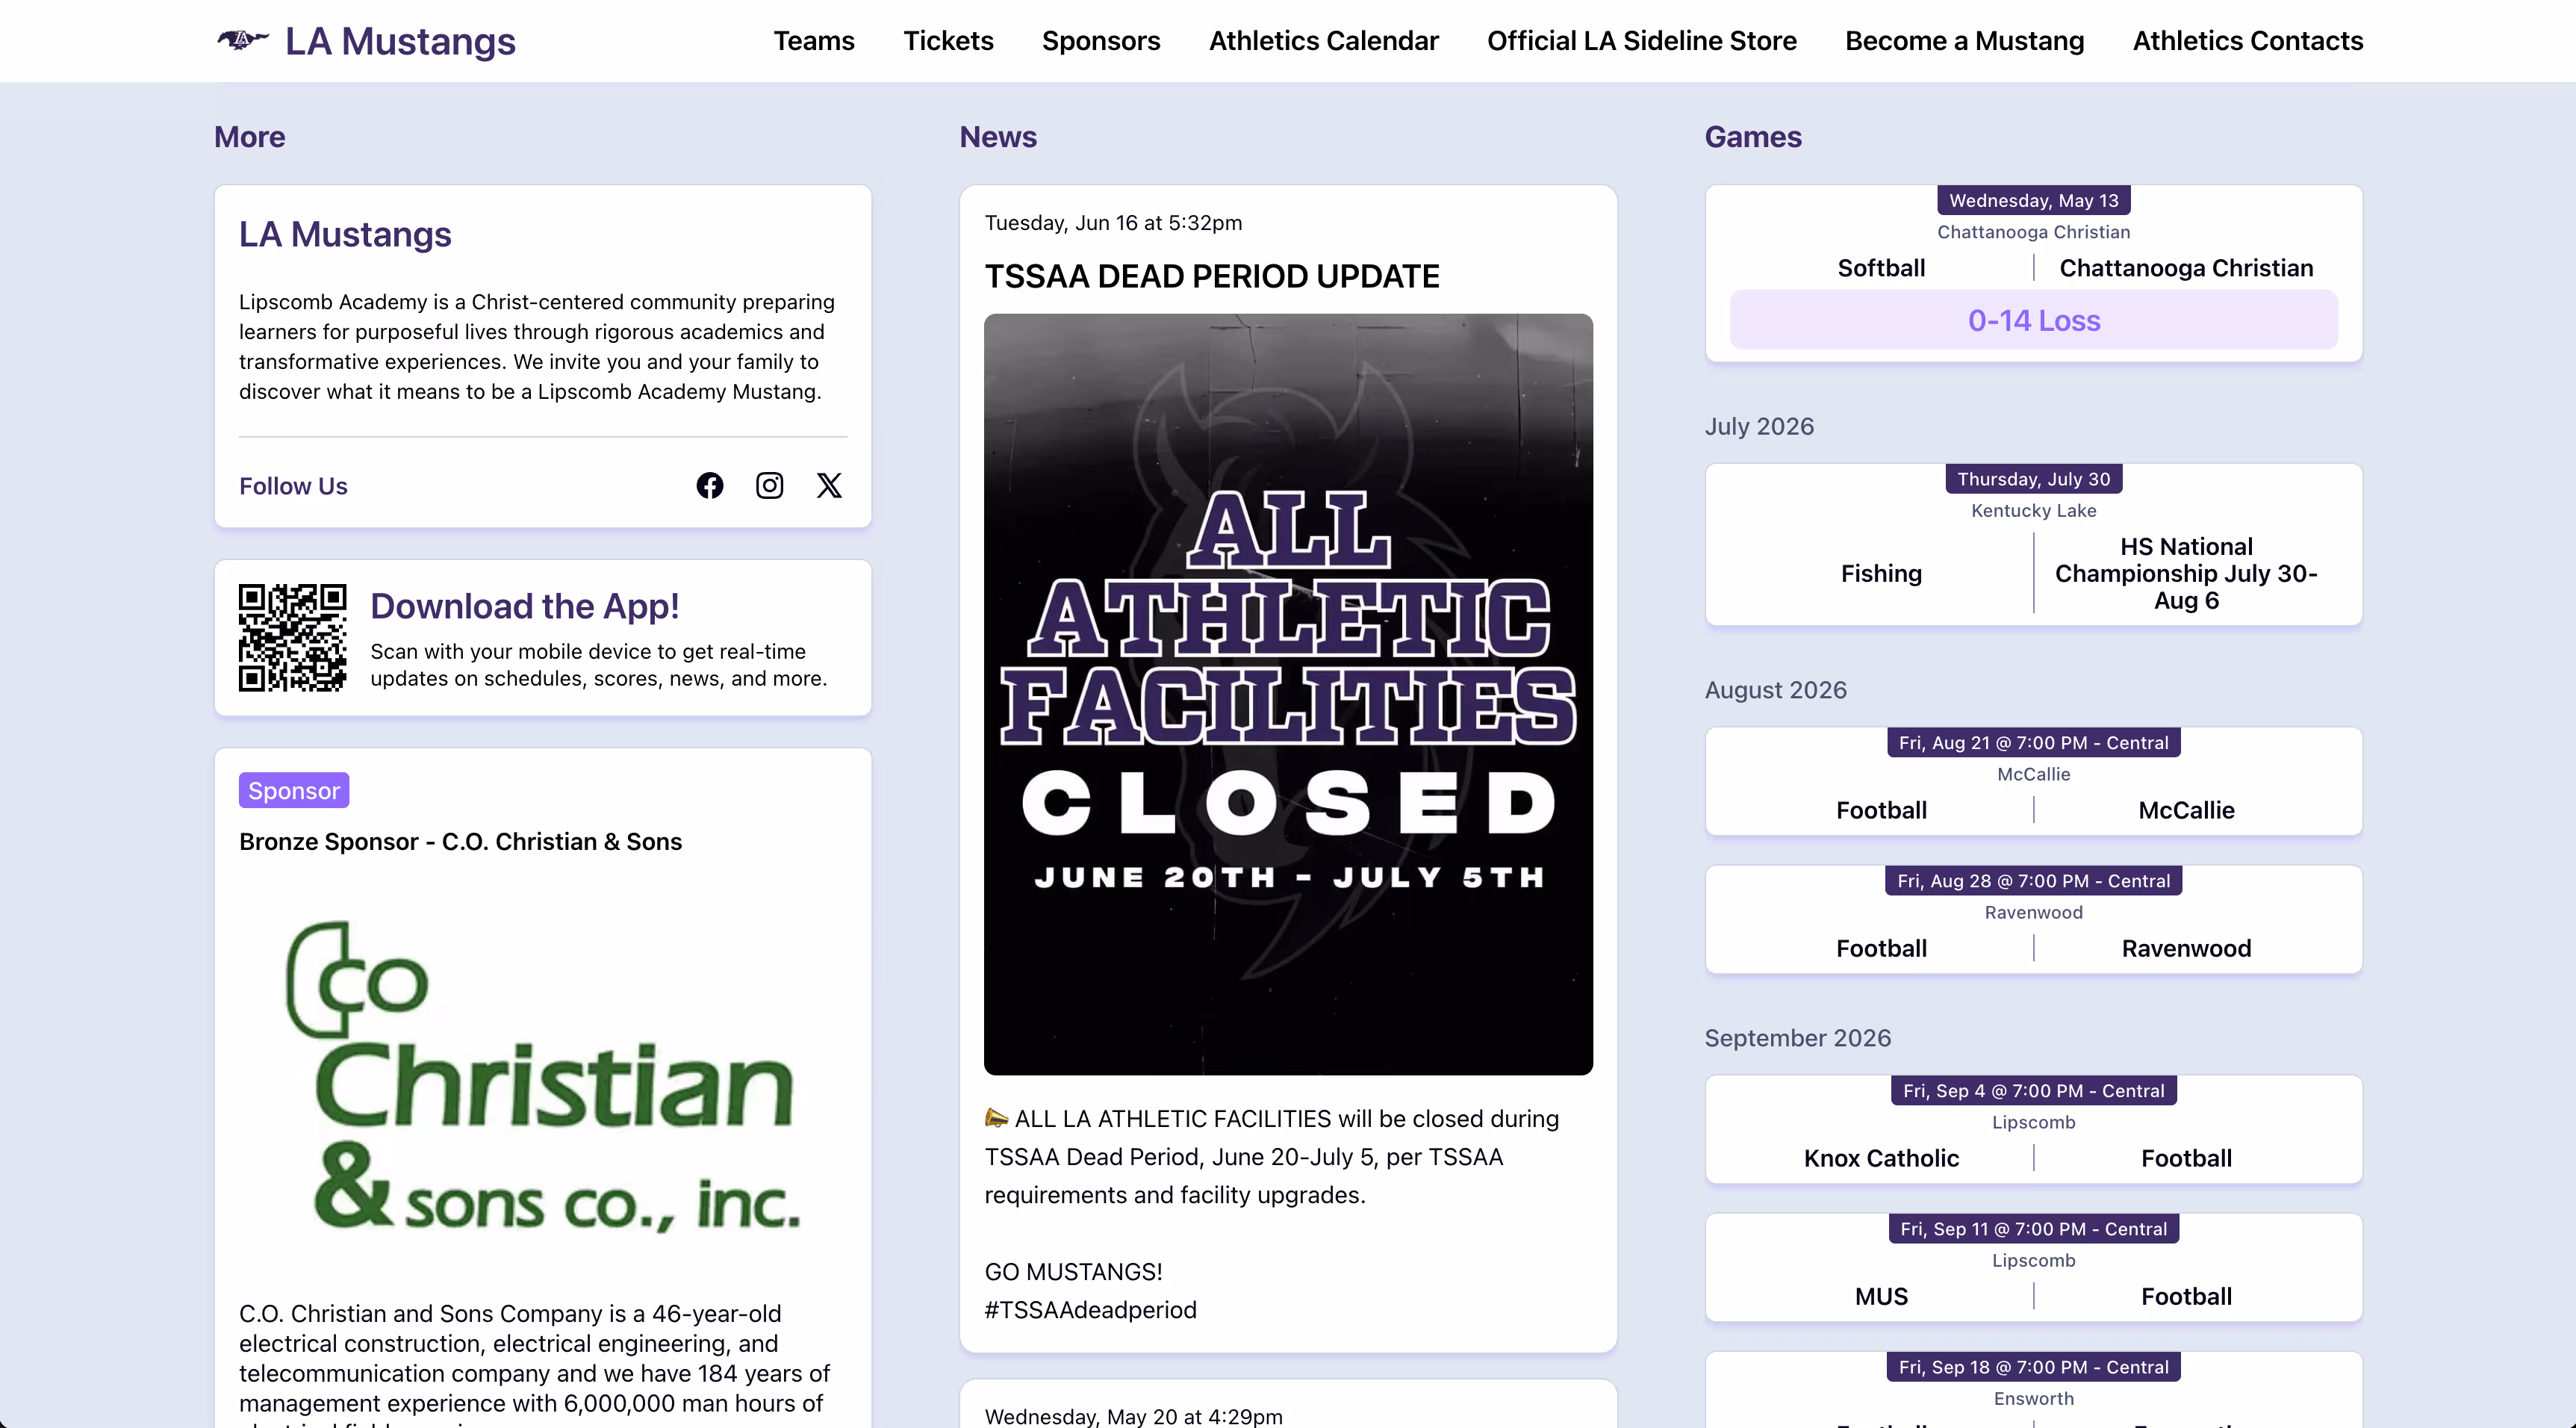2576x1428 pixels.
Task: Click the LA Mustangs site title in header
Action: [400, 41]
